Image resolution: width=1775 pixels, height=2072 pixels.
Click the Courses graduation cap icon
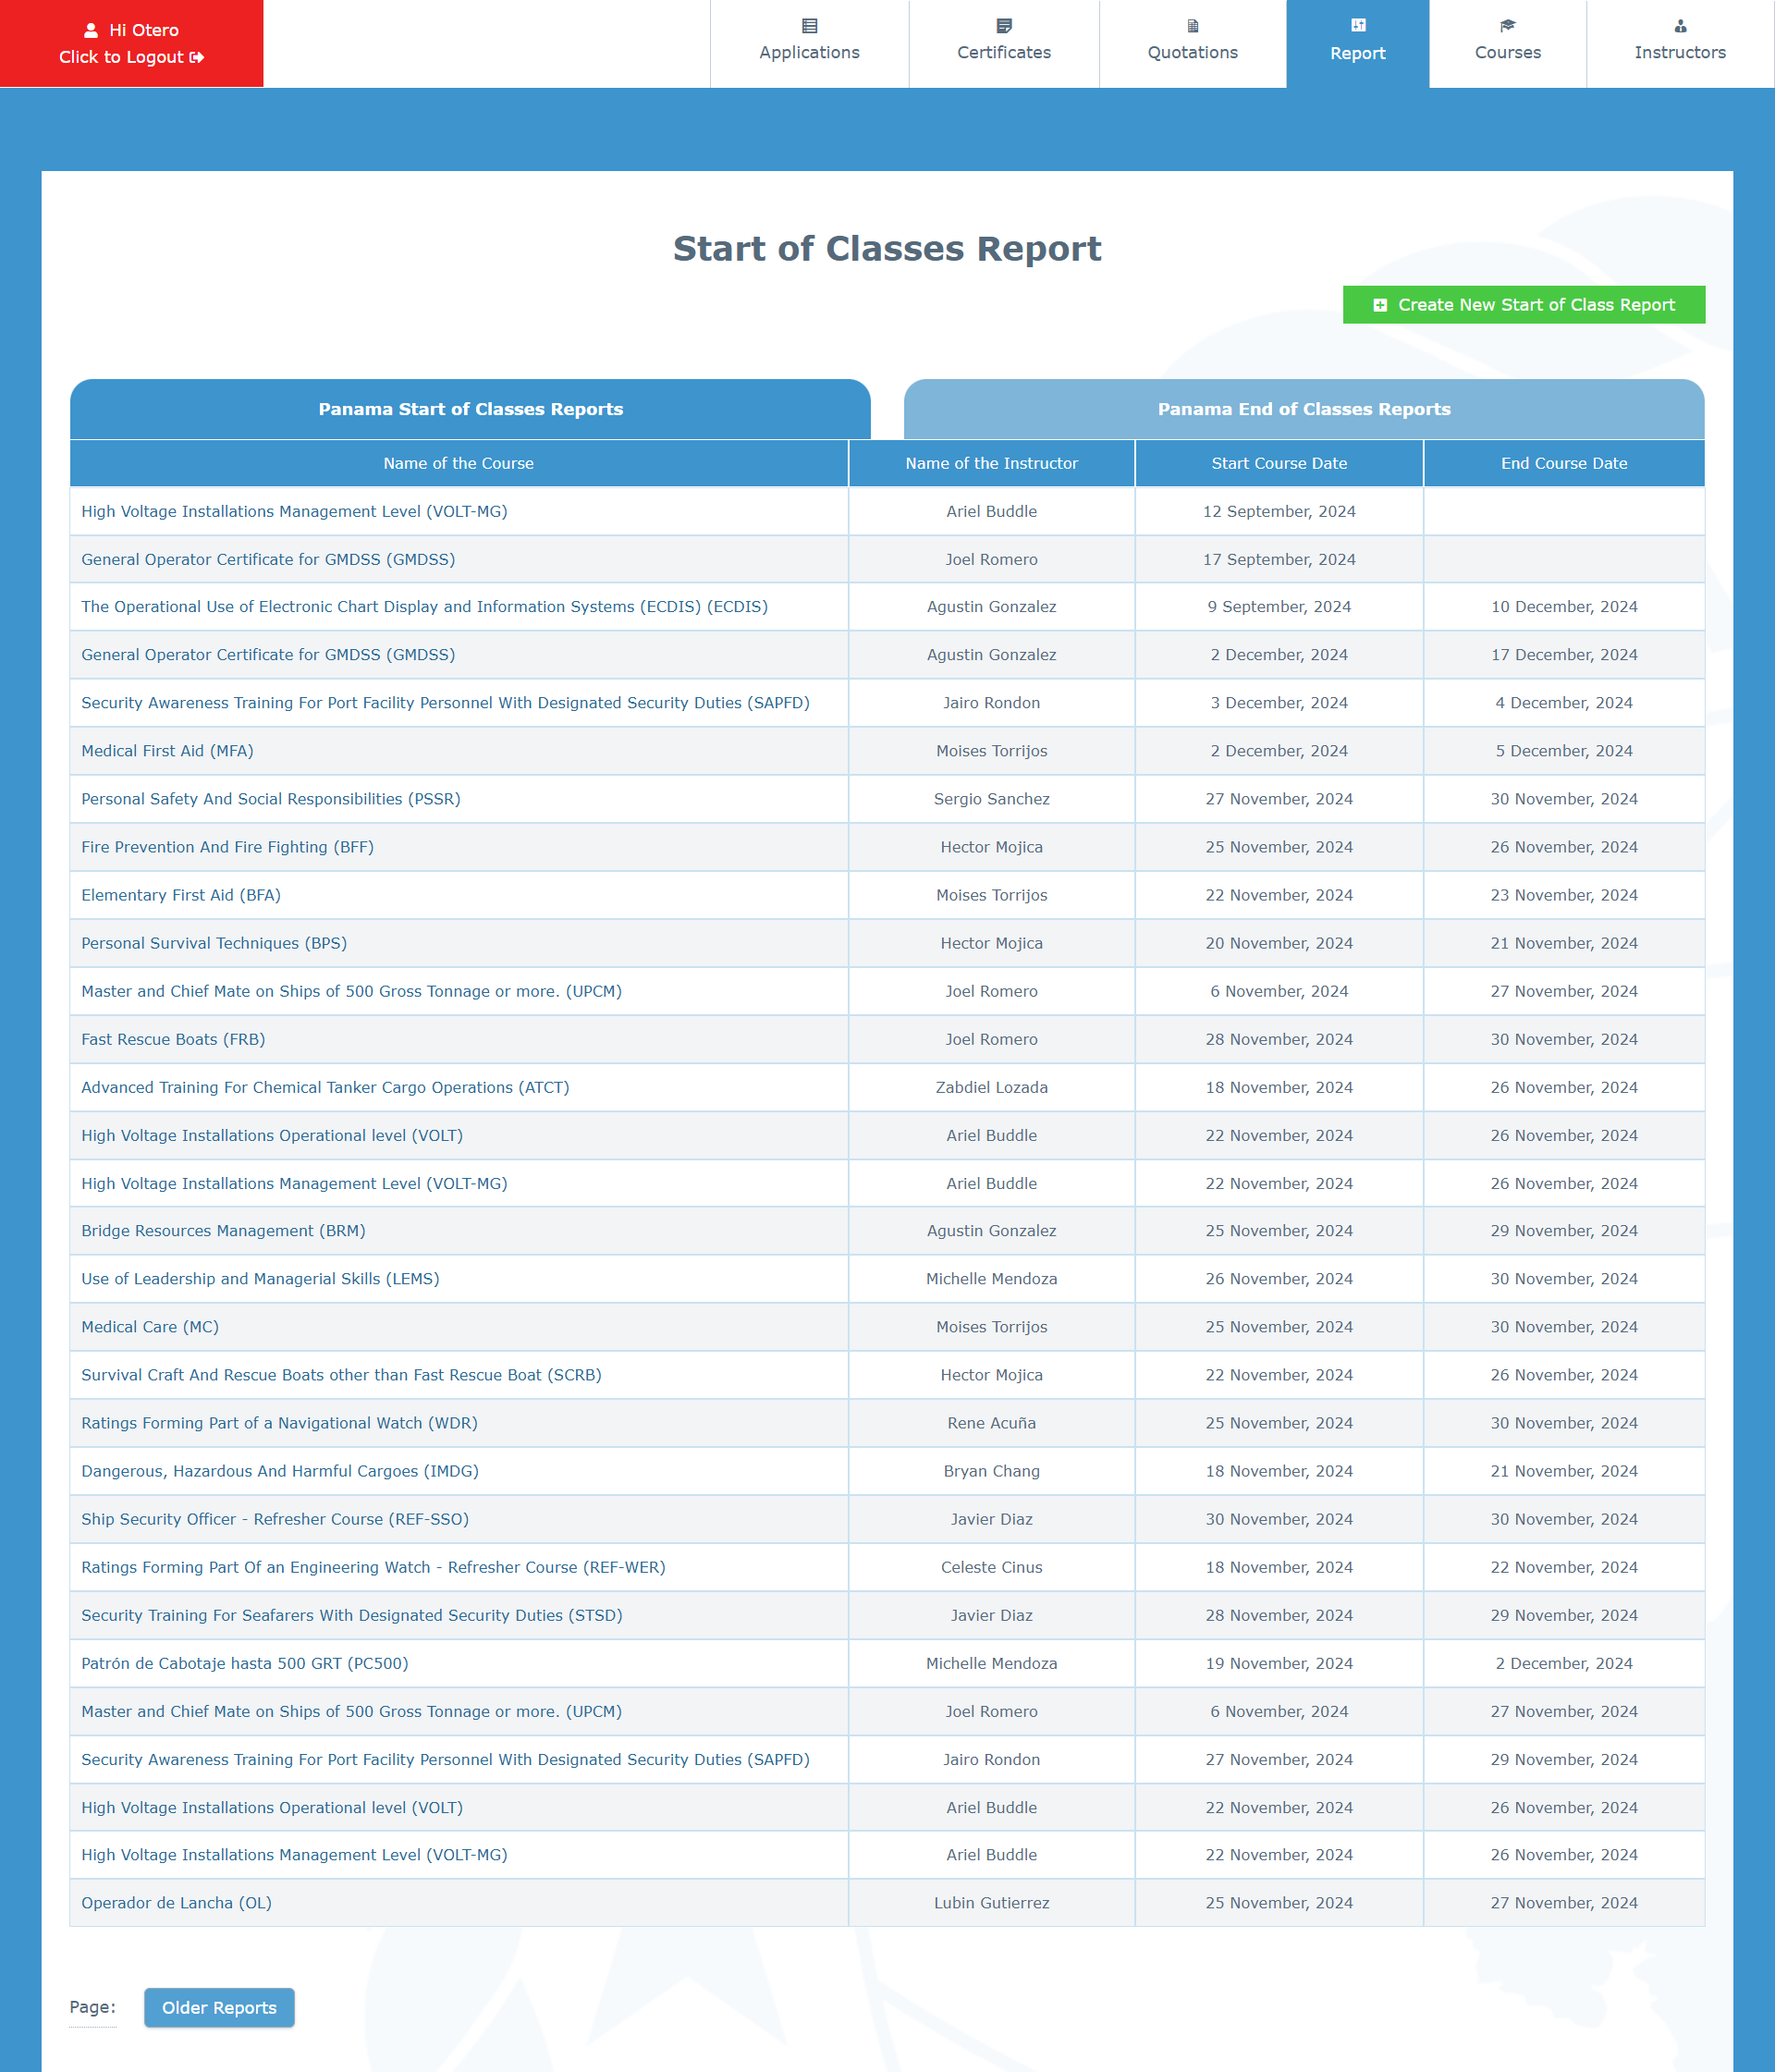(x=1507, y=26)
